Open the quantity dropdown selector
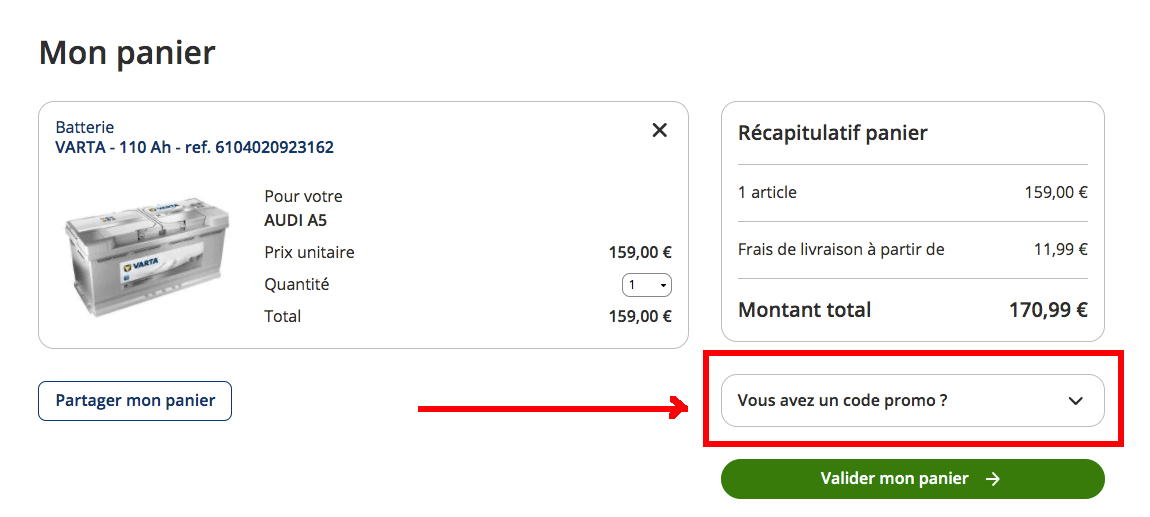Screen dimensions: 1150x517 pyautogui.click(x=647, y=286)
